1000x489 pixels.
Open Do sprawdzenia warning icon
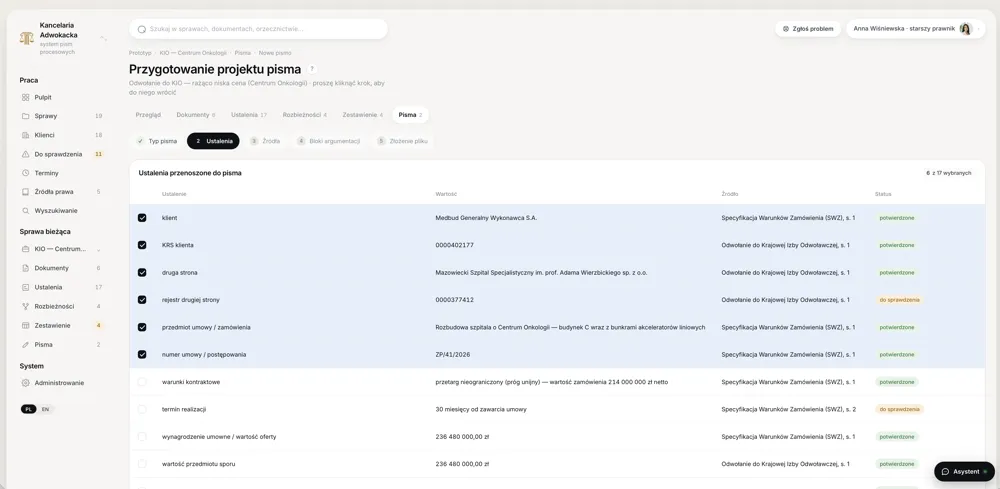pos(26,154)
